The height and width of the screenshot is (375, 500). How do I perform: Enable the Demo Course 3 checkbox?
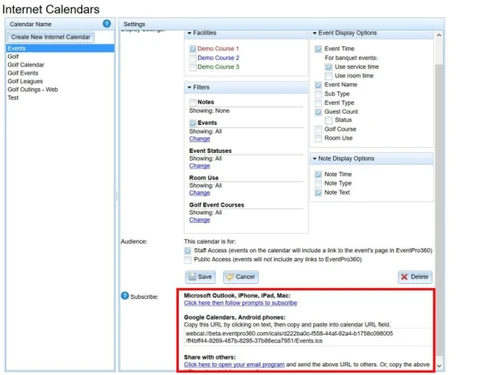[193, 67]
